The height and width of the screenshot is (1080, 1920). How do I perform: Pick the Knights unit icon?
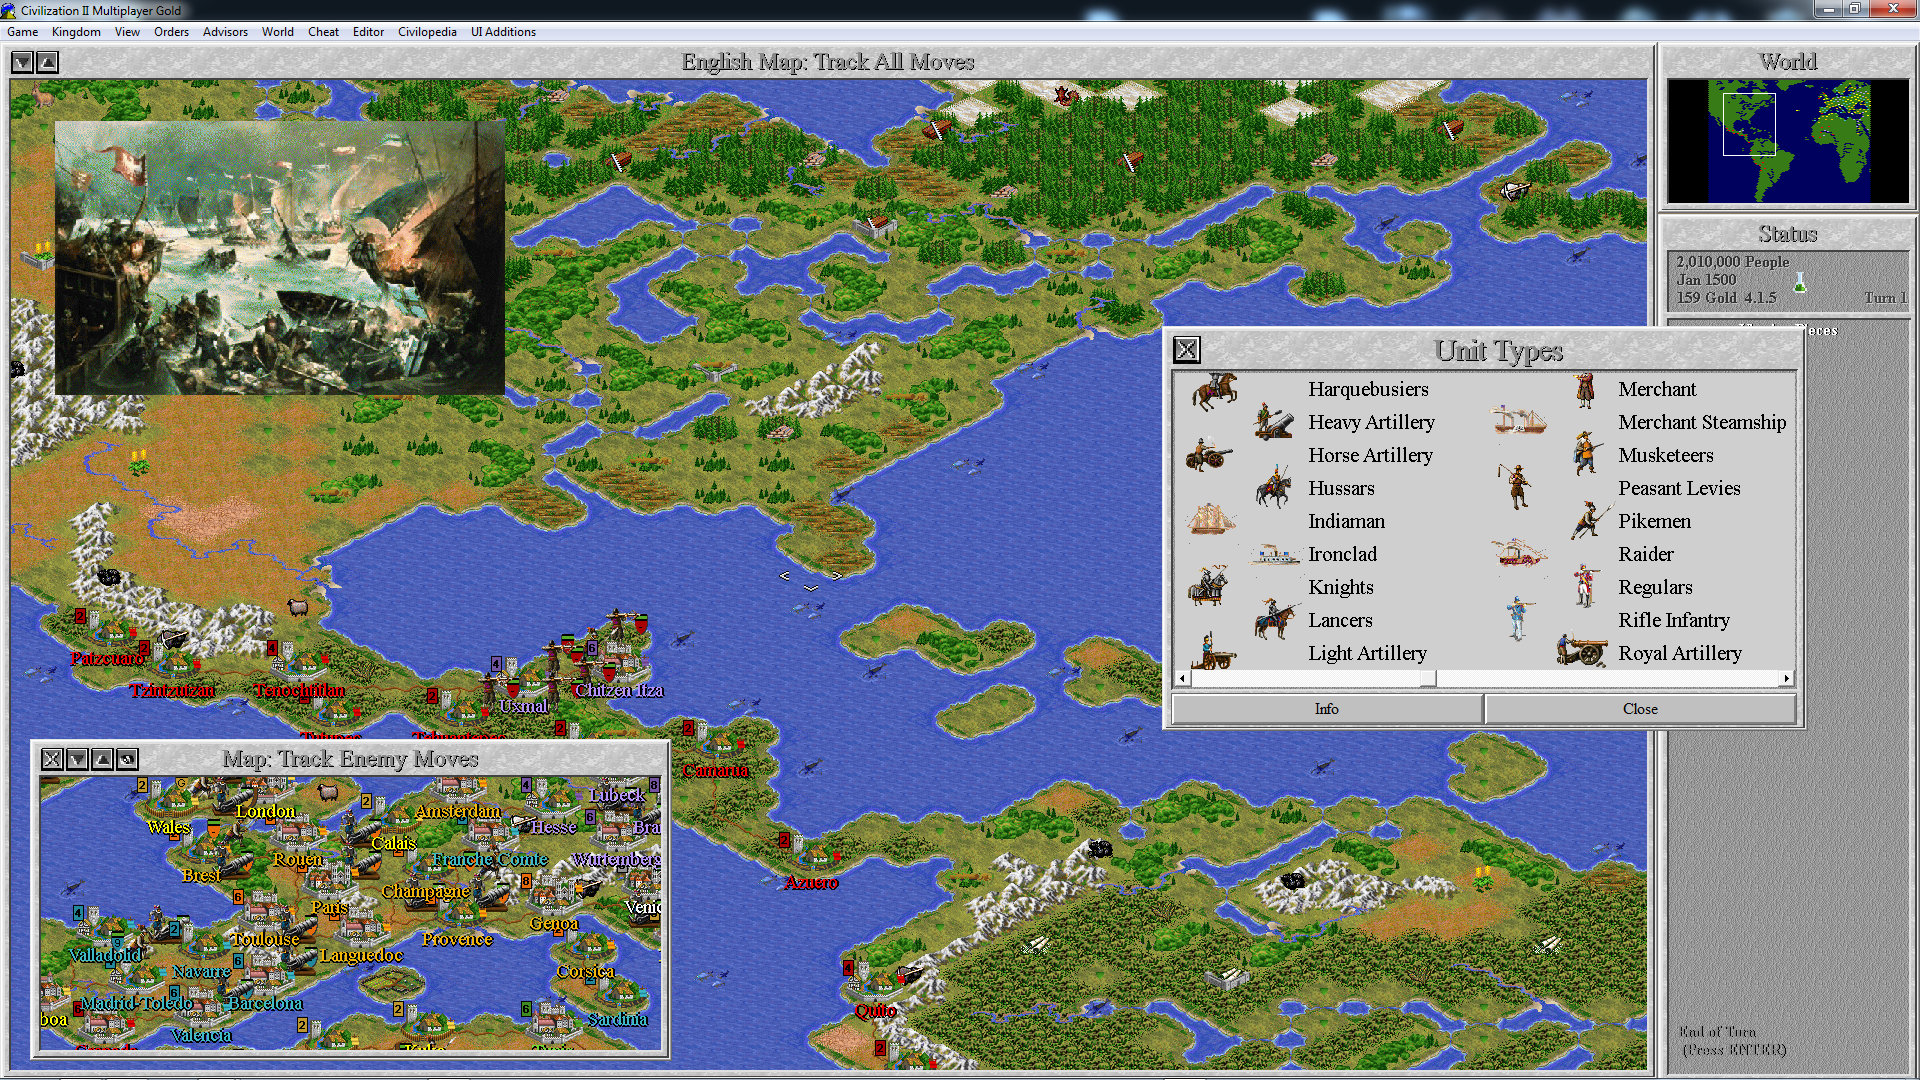click(x=1209, y=587)
